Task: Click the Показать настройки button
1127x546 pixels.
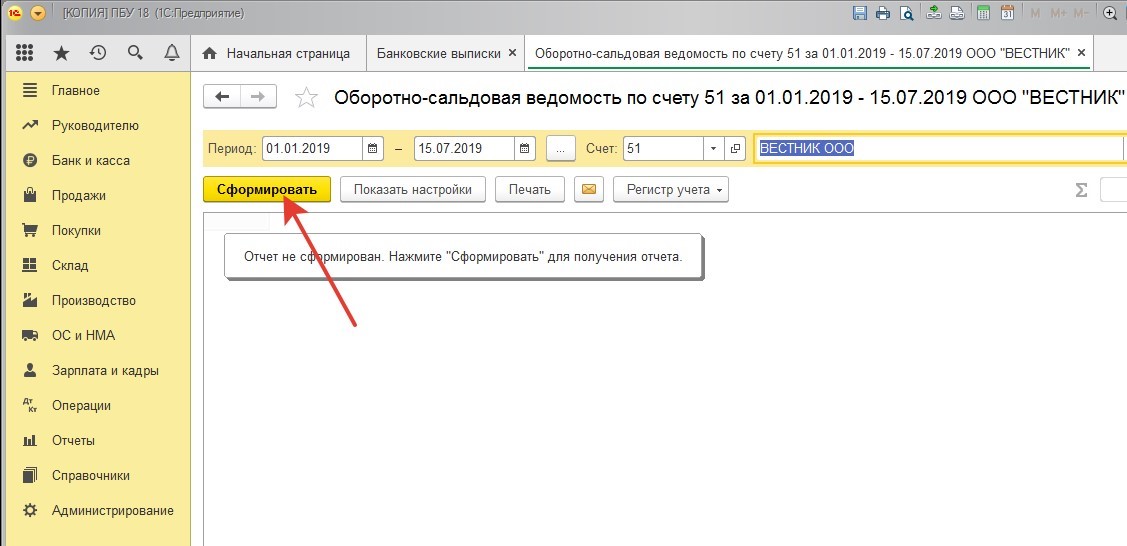Action: click(412, 189)
